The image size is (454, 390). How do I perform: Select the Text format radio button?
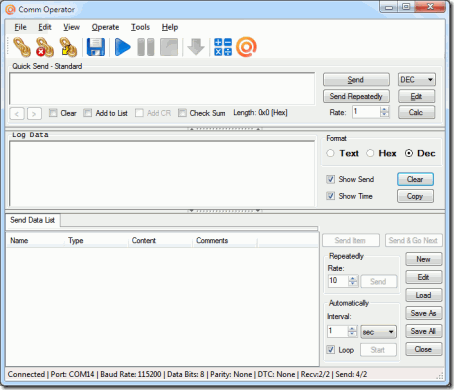pos(330,153)
